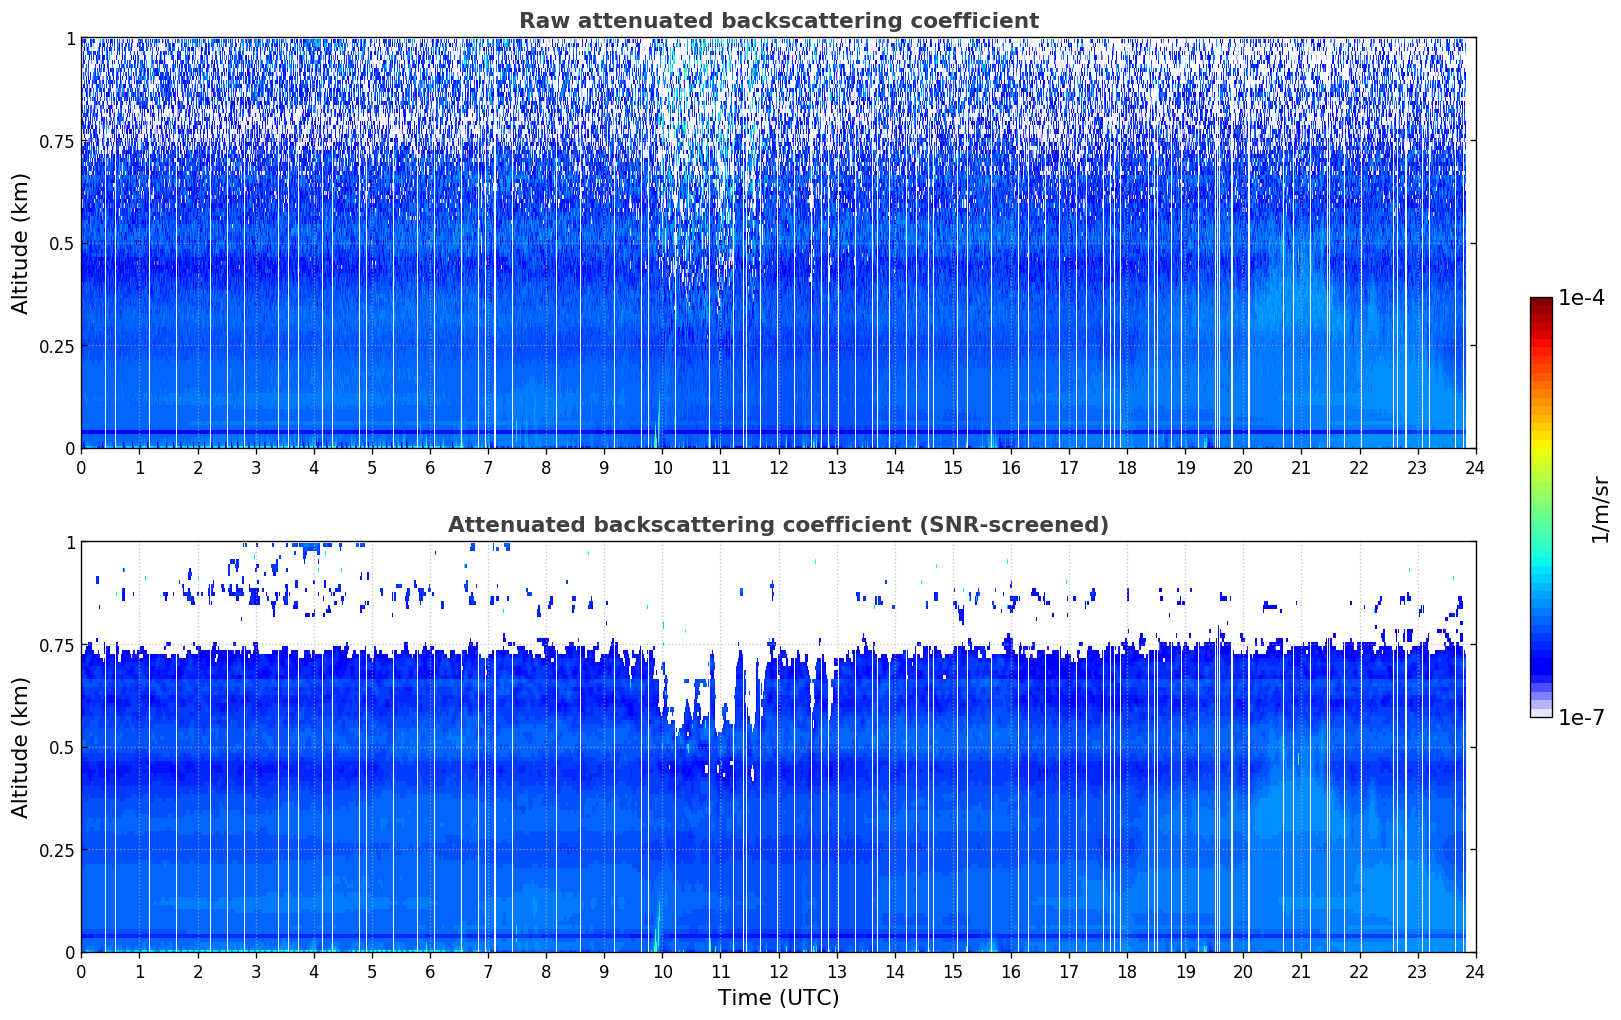Image resolution: width=1621 pixels, height=1020 pixels.
Task: Click the "Altitude (km)" label of the raw plot
Action: [x=21, y=243]
